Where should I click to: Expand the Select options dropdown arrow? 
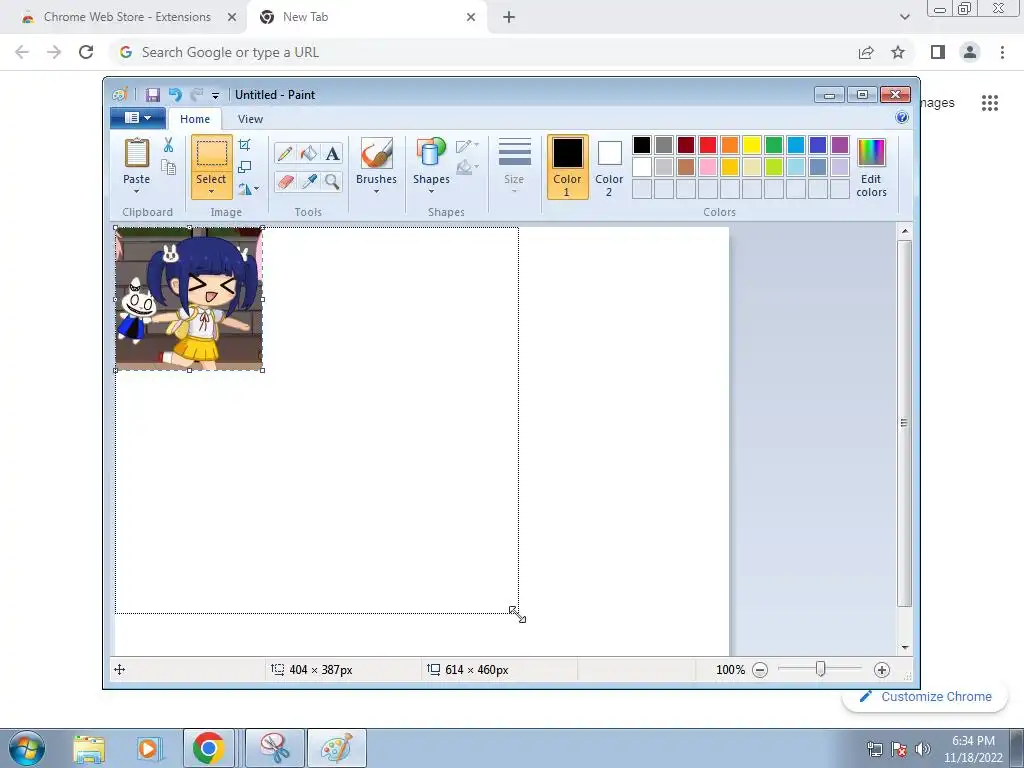click(x=212, y=192)
